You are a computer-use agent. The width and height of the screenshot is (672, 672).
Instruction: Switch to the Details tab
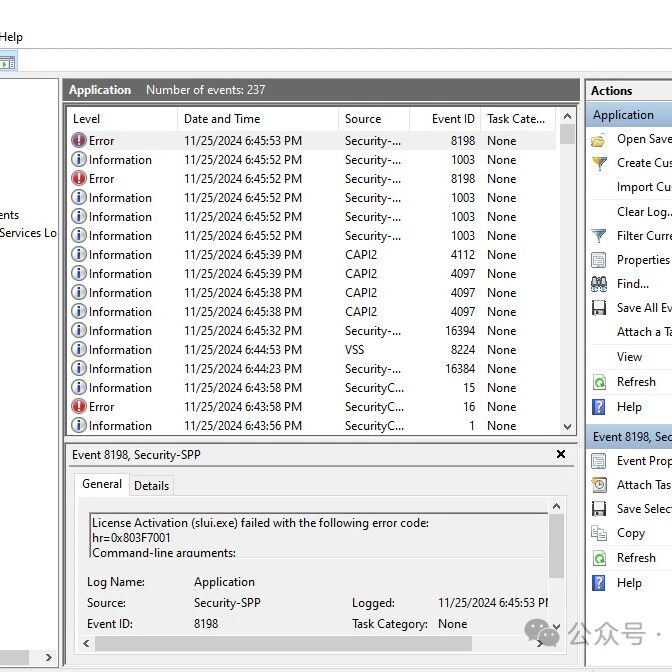pos(151,486)
